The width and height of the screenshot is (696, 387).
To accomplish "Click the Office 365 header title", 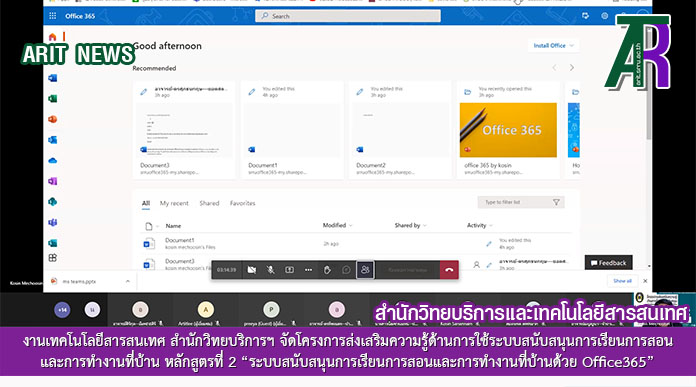I will 80,16.
